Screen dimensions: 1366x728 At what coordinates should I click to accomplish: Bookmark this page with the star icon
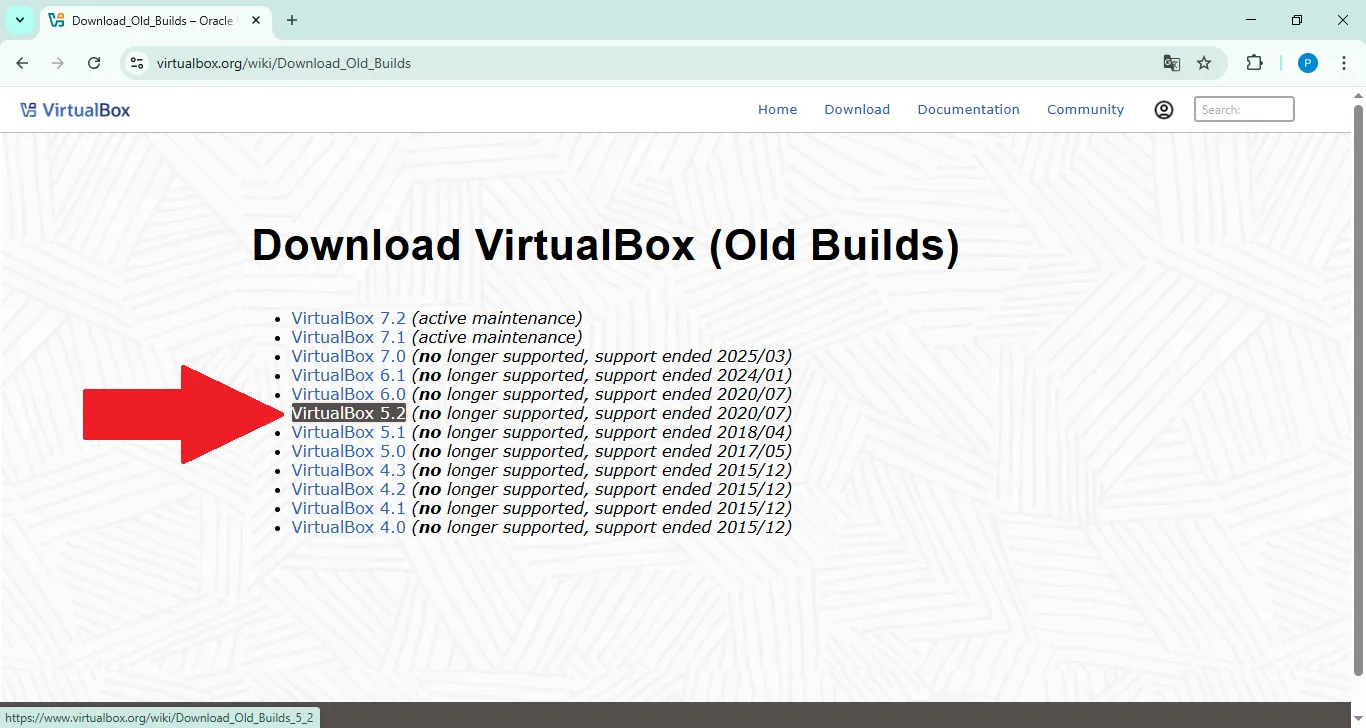point(1204,62)
